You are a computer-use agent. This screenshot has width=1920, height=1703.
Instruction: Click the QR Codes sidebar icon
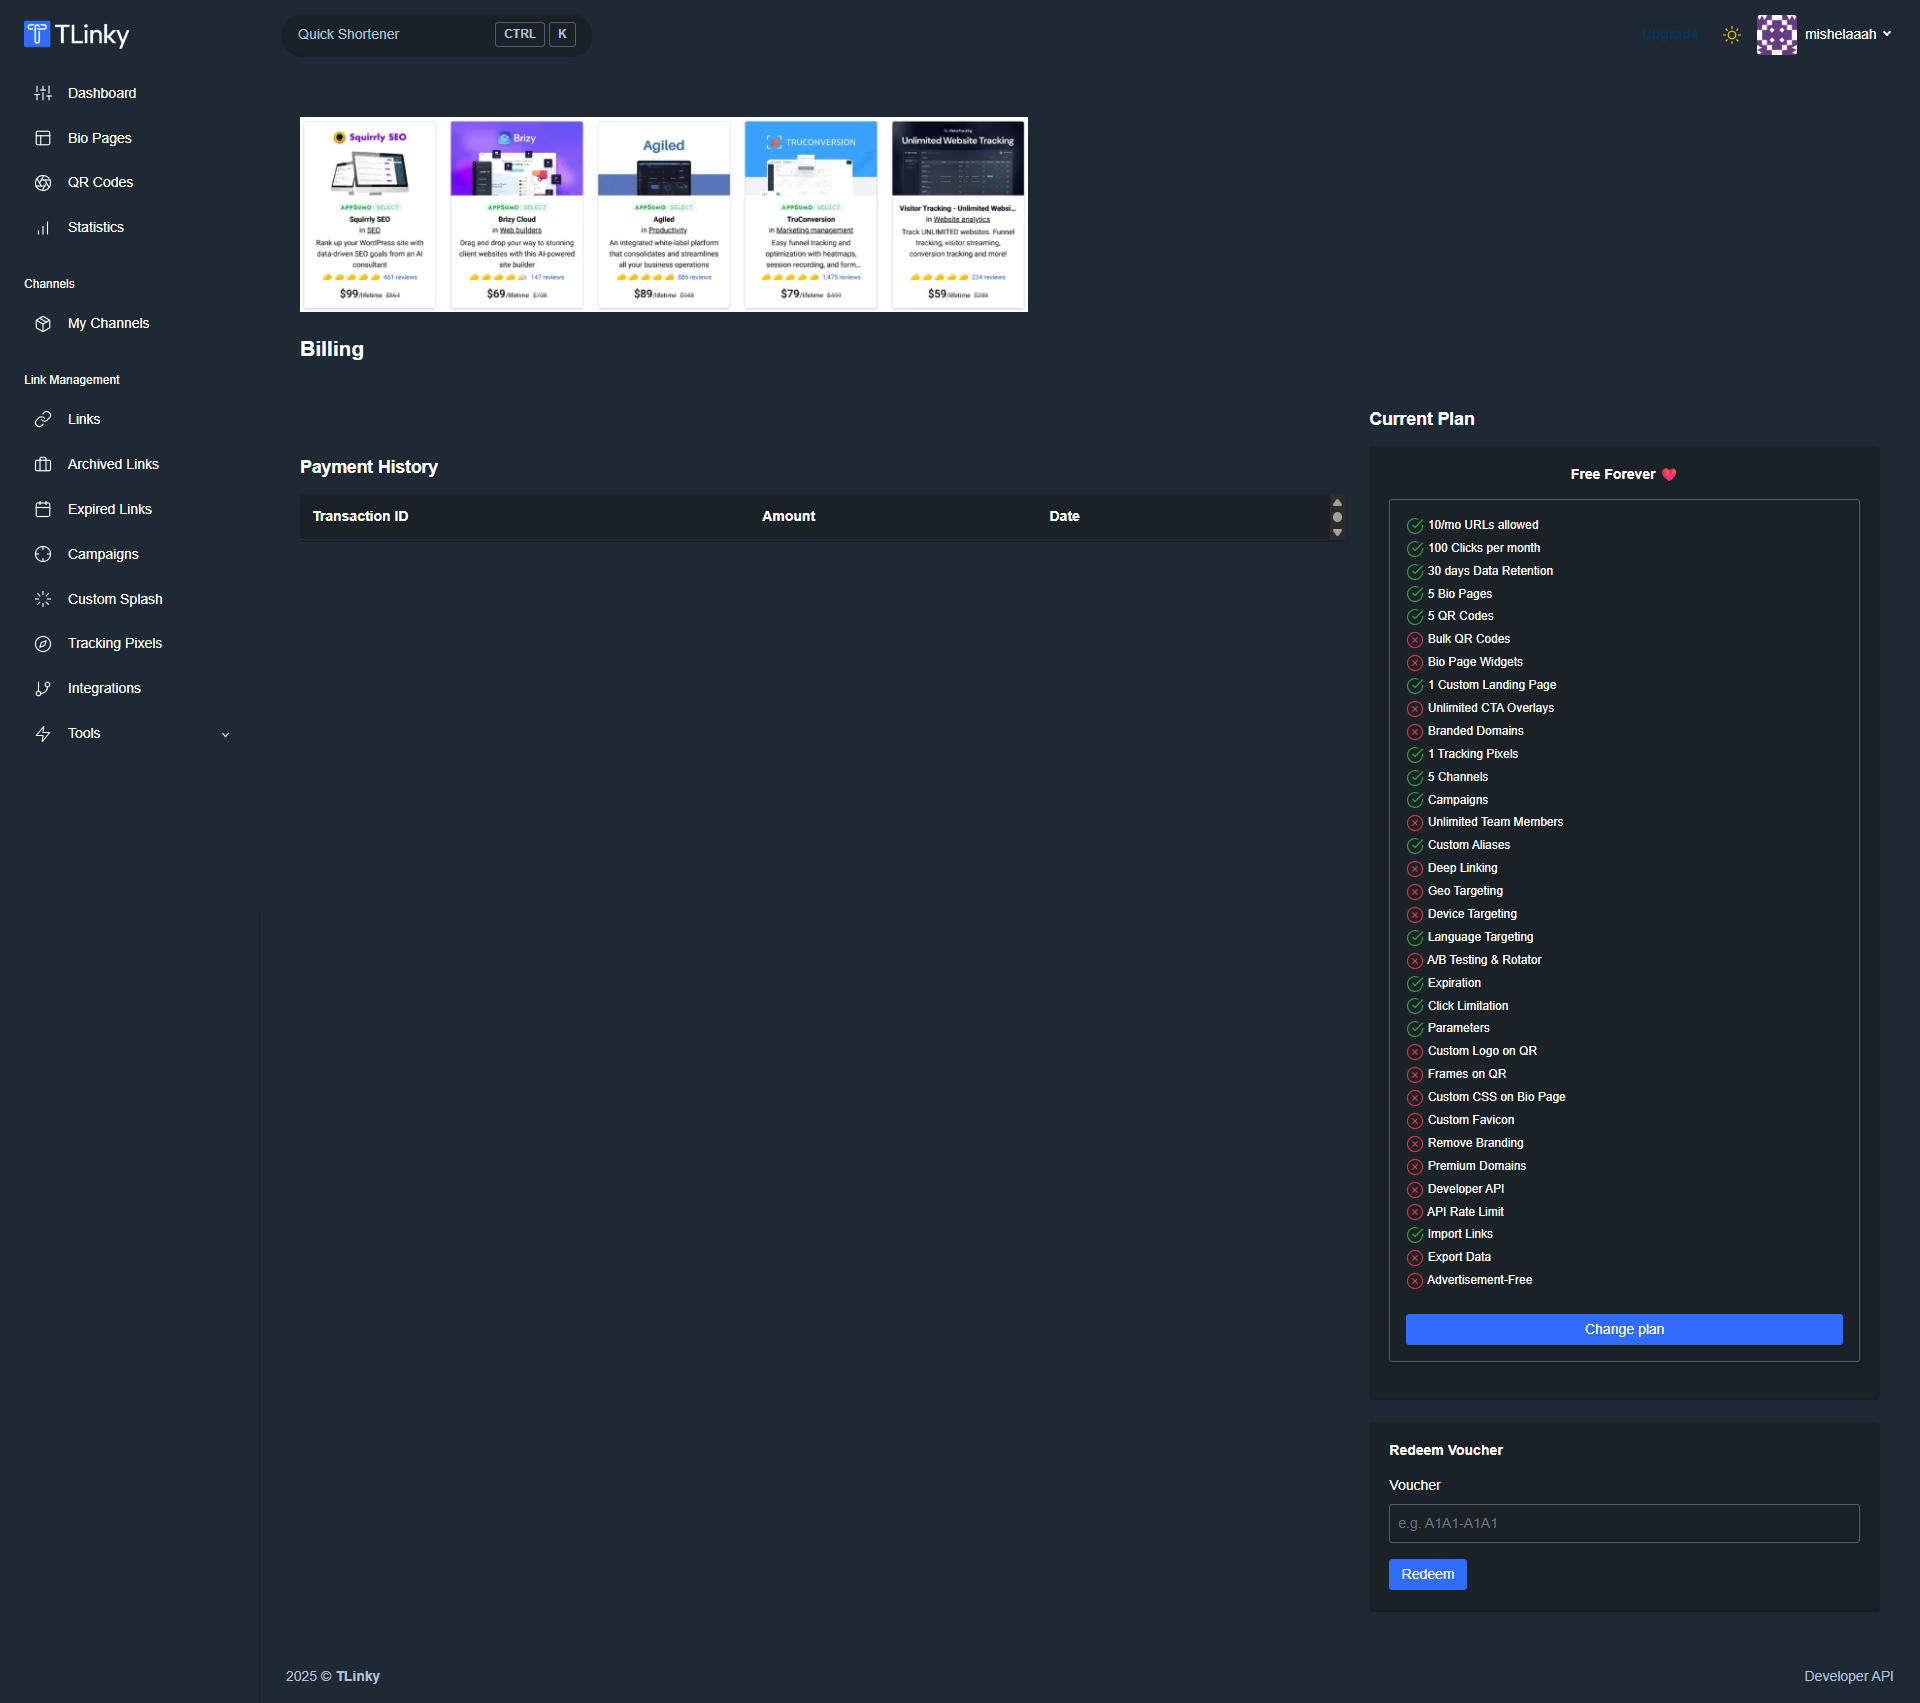[x=43, y=183]
